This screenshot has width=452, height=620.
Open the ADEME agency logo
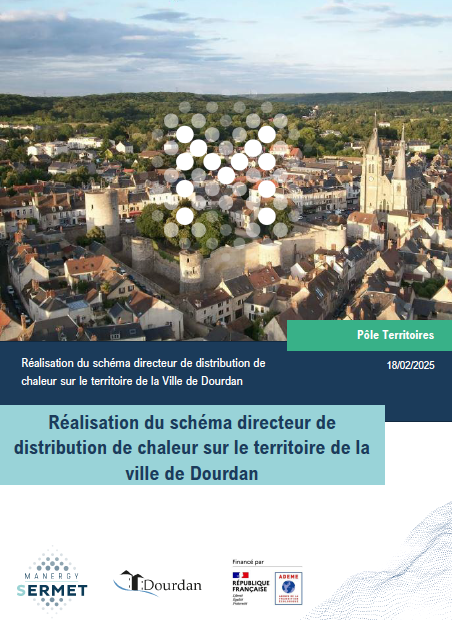point(288,588)
